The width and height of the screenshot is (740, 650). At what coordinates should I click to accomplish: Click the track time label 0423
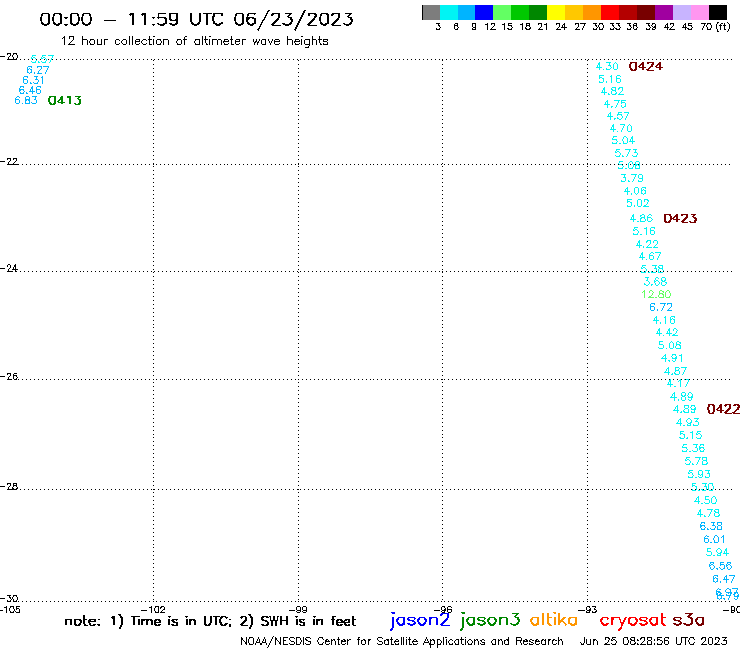tap(680, 219)
